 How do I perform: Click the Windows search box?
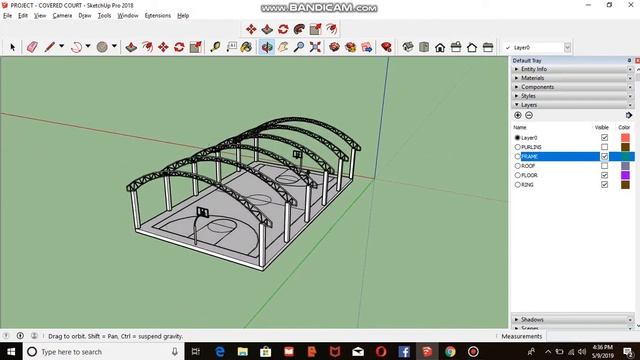(104, 351)
